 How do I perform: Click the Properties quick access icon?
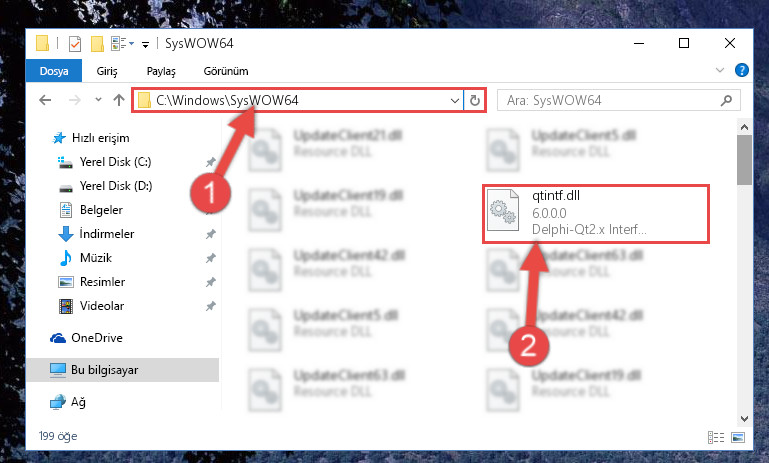(75, 44)
